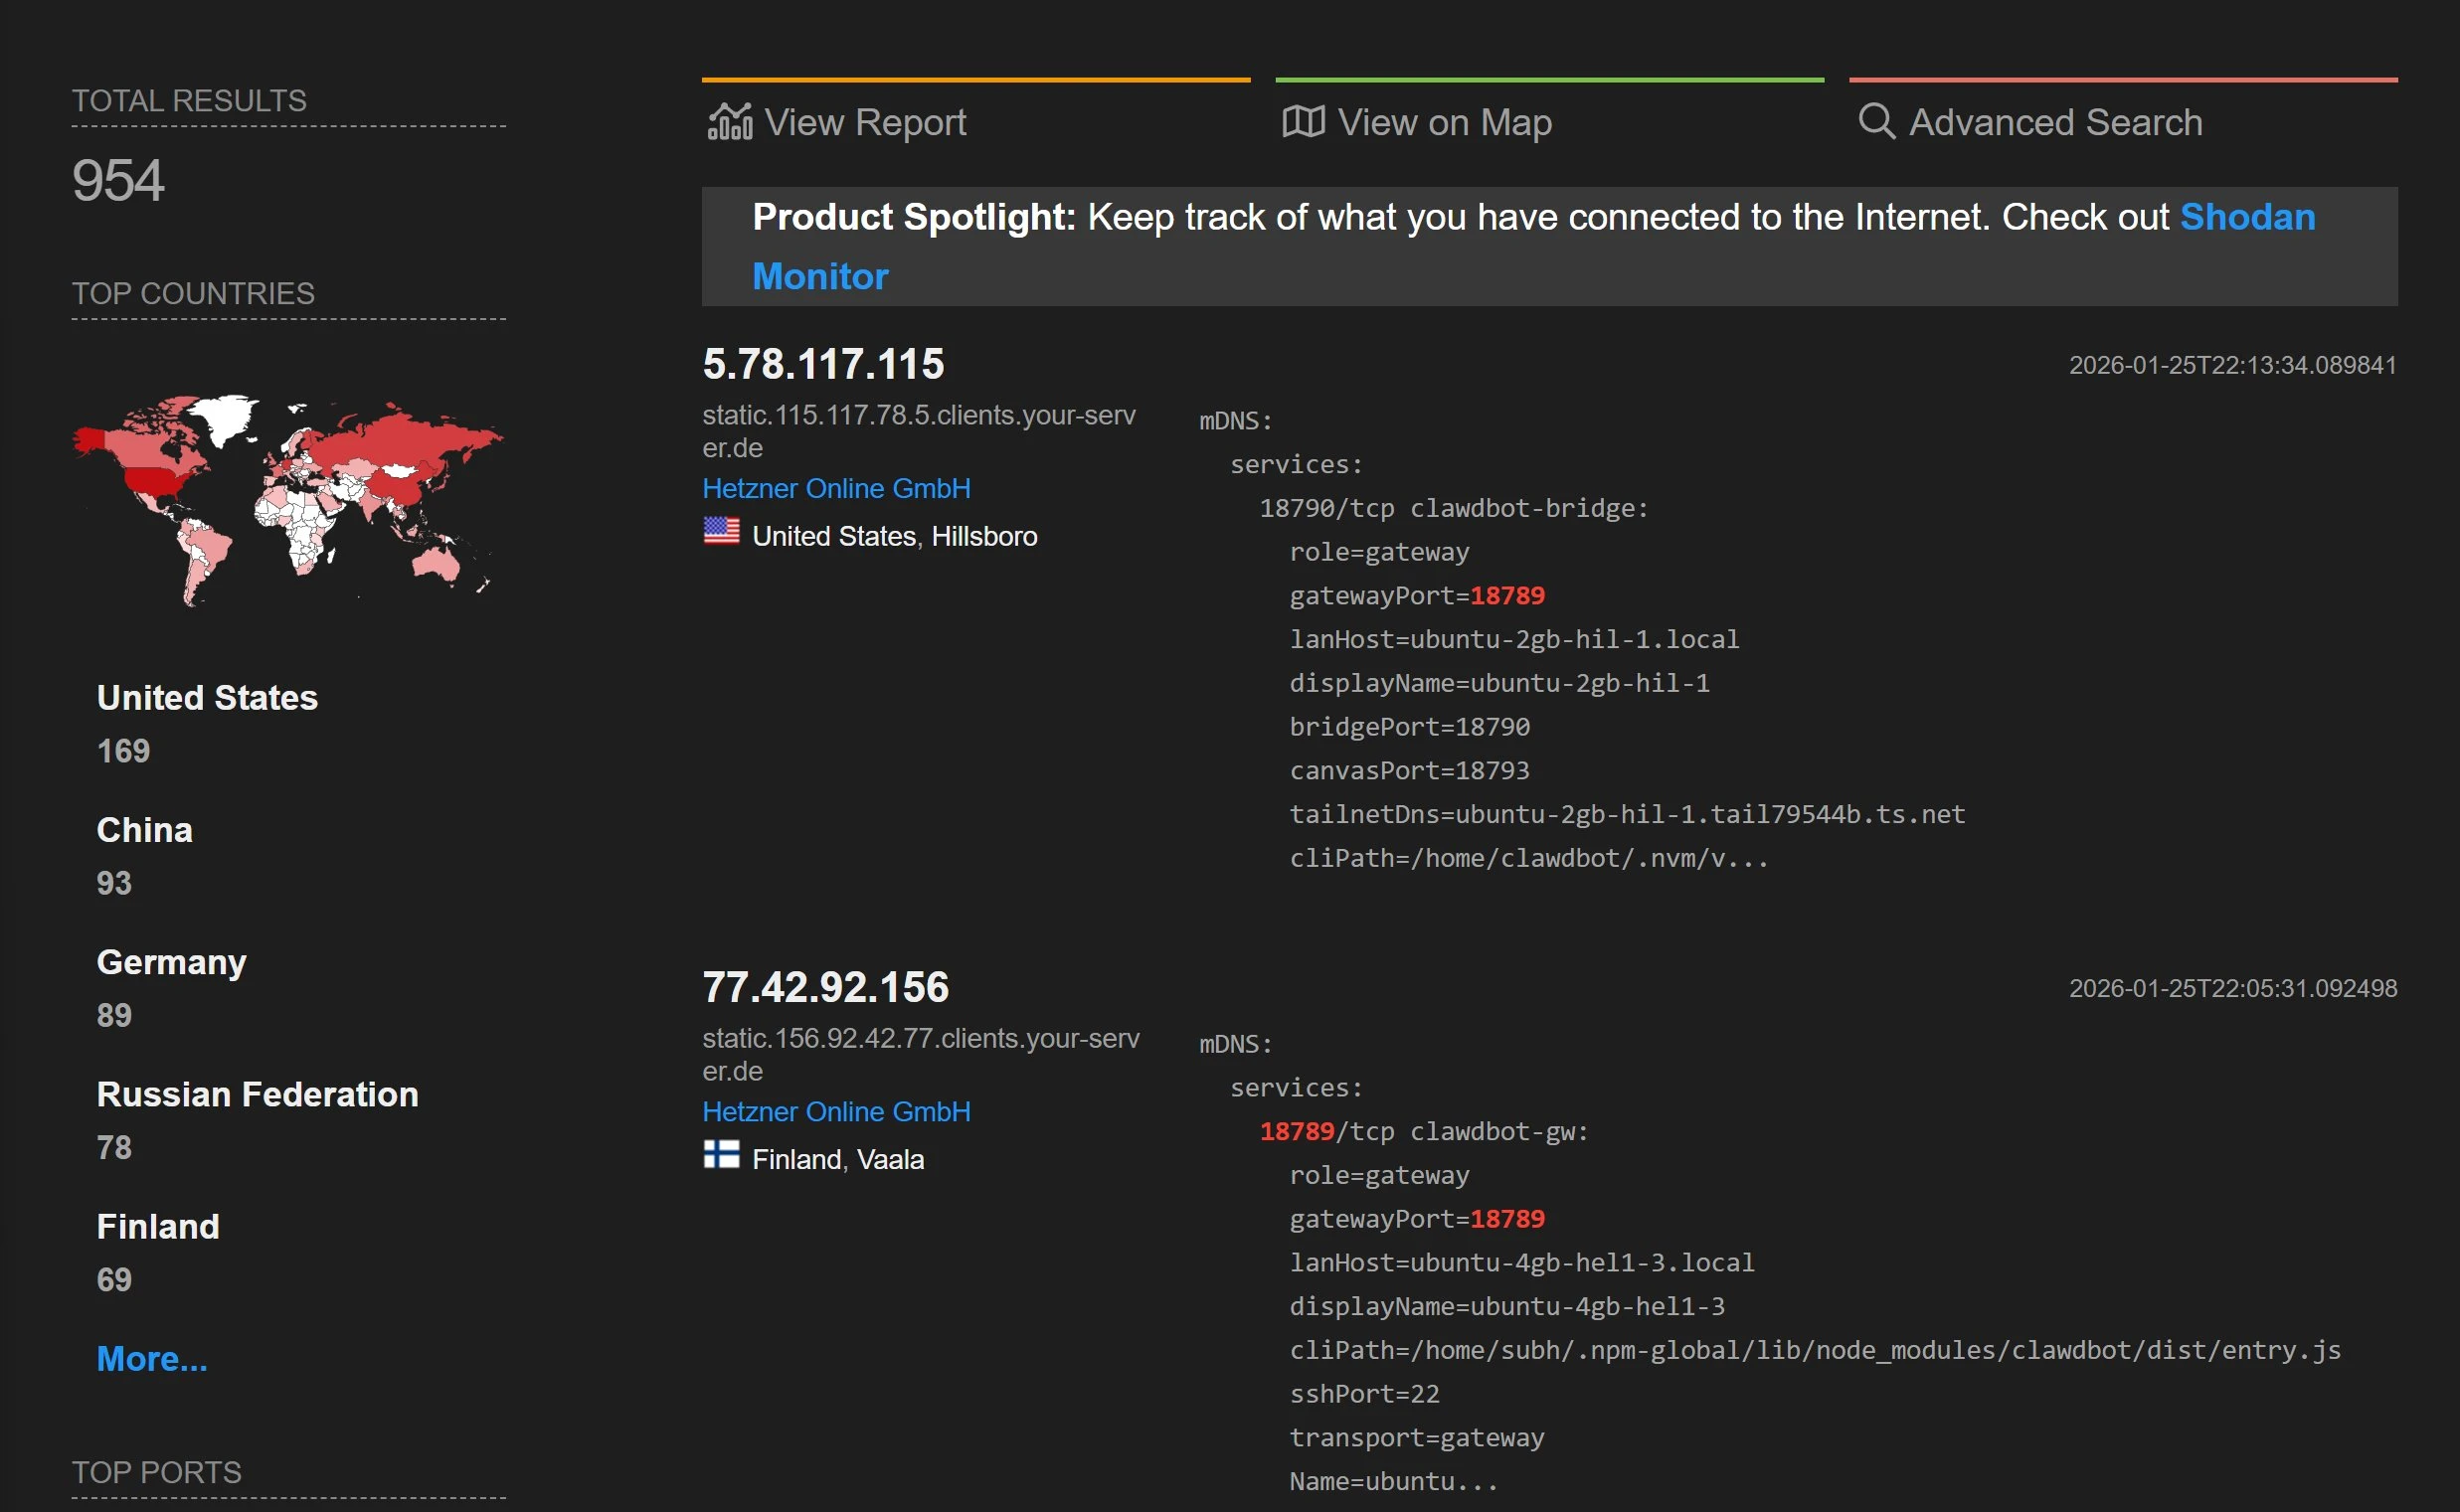Image resolution: width=2460 pixels, height=1512 pixels.
Task: Open host details for 5.78.117.115
Action: pyautogui.click(x=823, y=363)
